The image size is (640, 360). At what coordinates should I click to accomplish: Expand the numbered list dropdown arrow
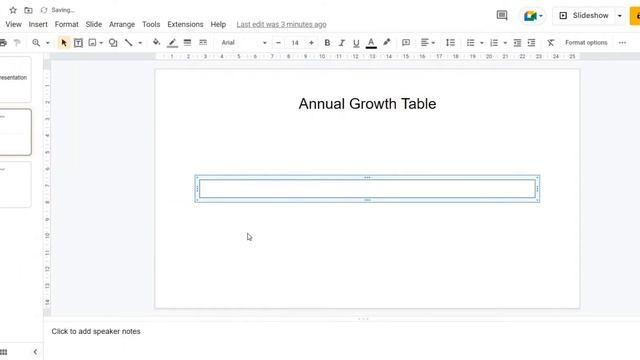pyautogui.click(x=505, y=43)
